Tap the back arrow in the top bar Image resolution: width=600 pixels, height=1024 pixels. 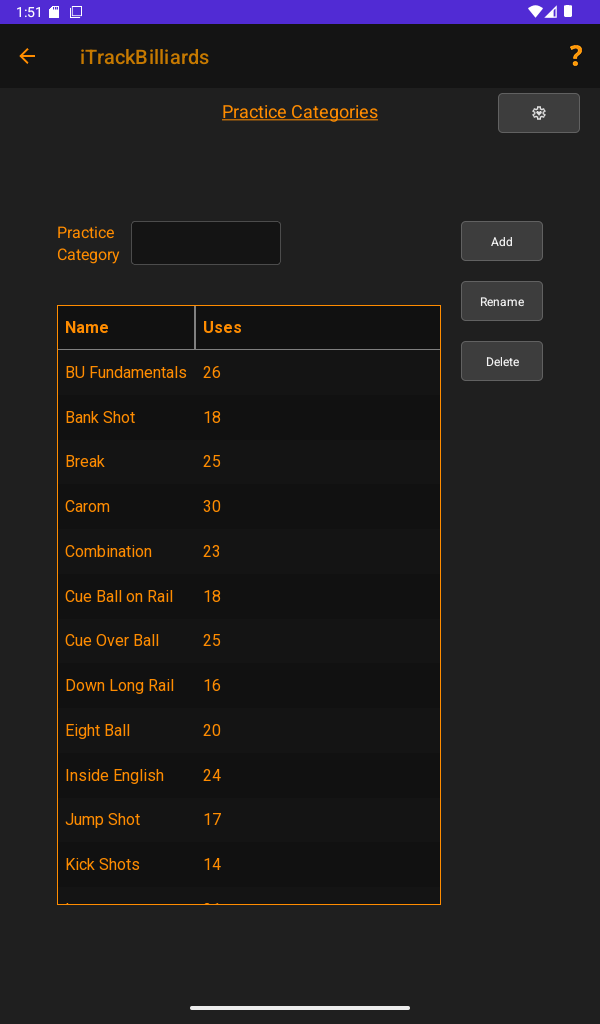tap(27, 56)
